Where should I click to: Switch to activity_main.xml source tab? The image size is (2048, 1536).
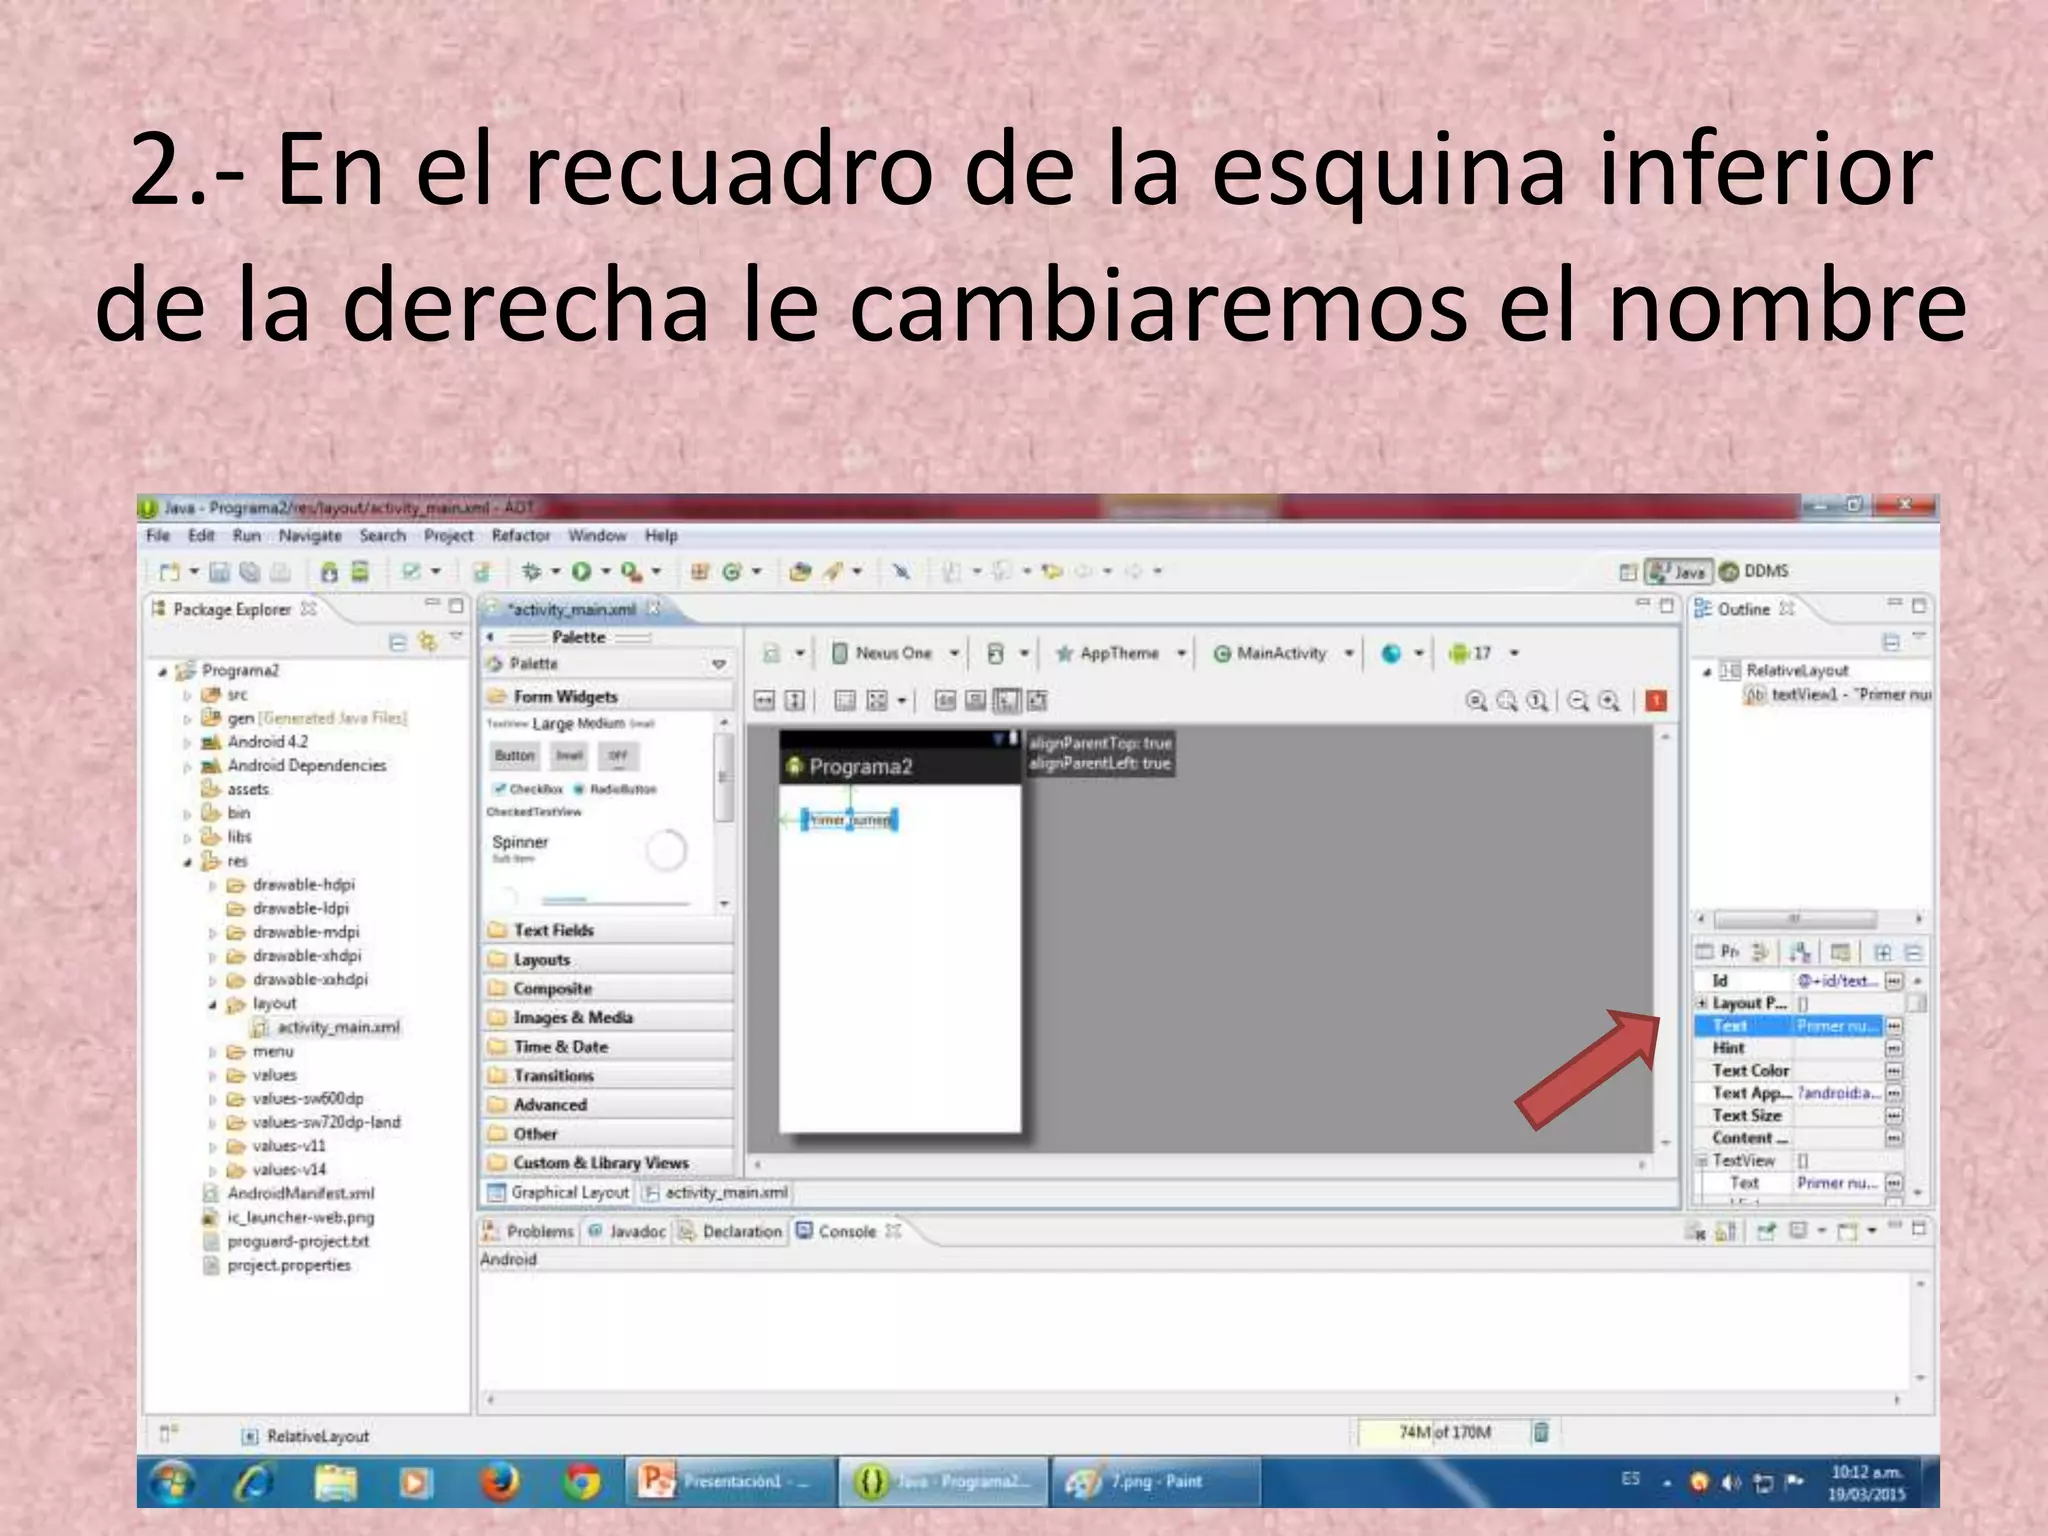click(x=716, y=1193)
